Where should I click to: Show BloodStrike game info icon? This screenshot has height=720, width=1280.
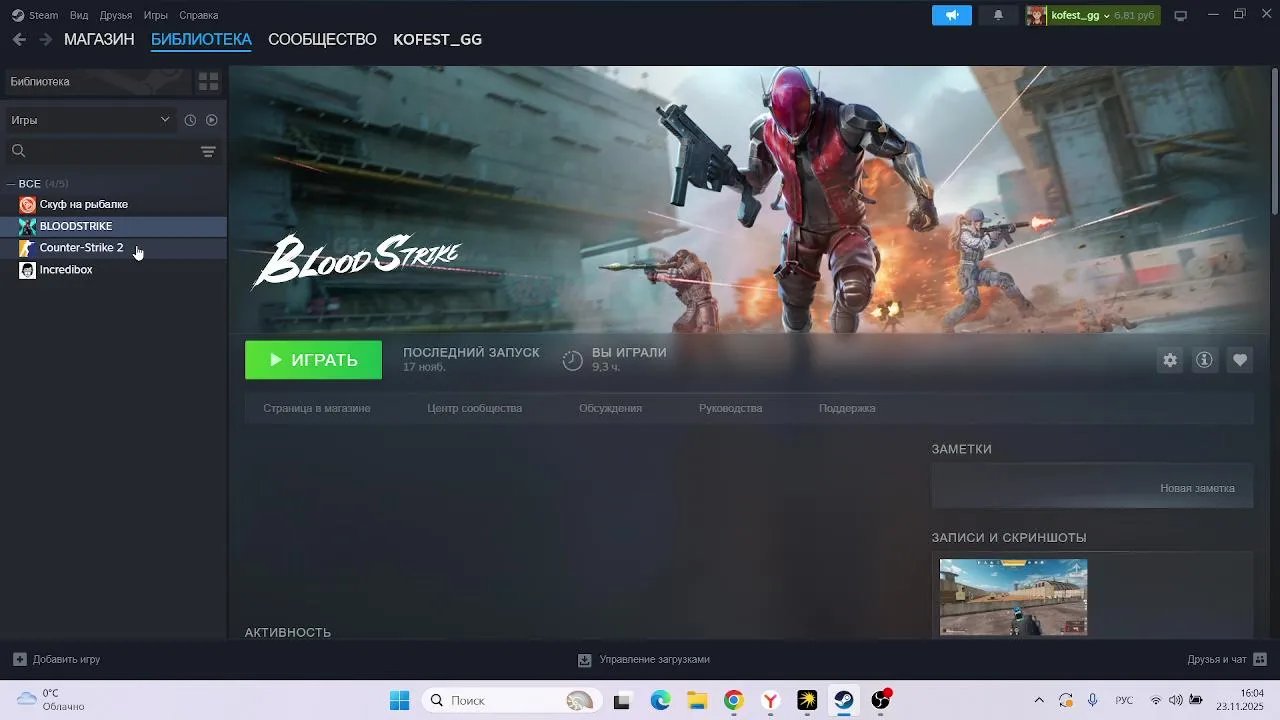tap(1204, 360)
